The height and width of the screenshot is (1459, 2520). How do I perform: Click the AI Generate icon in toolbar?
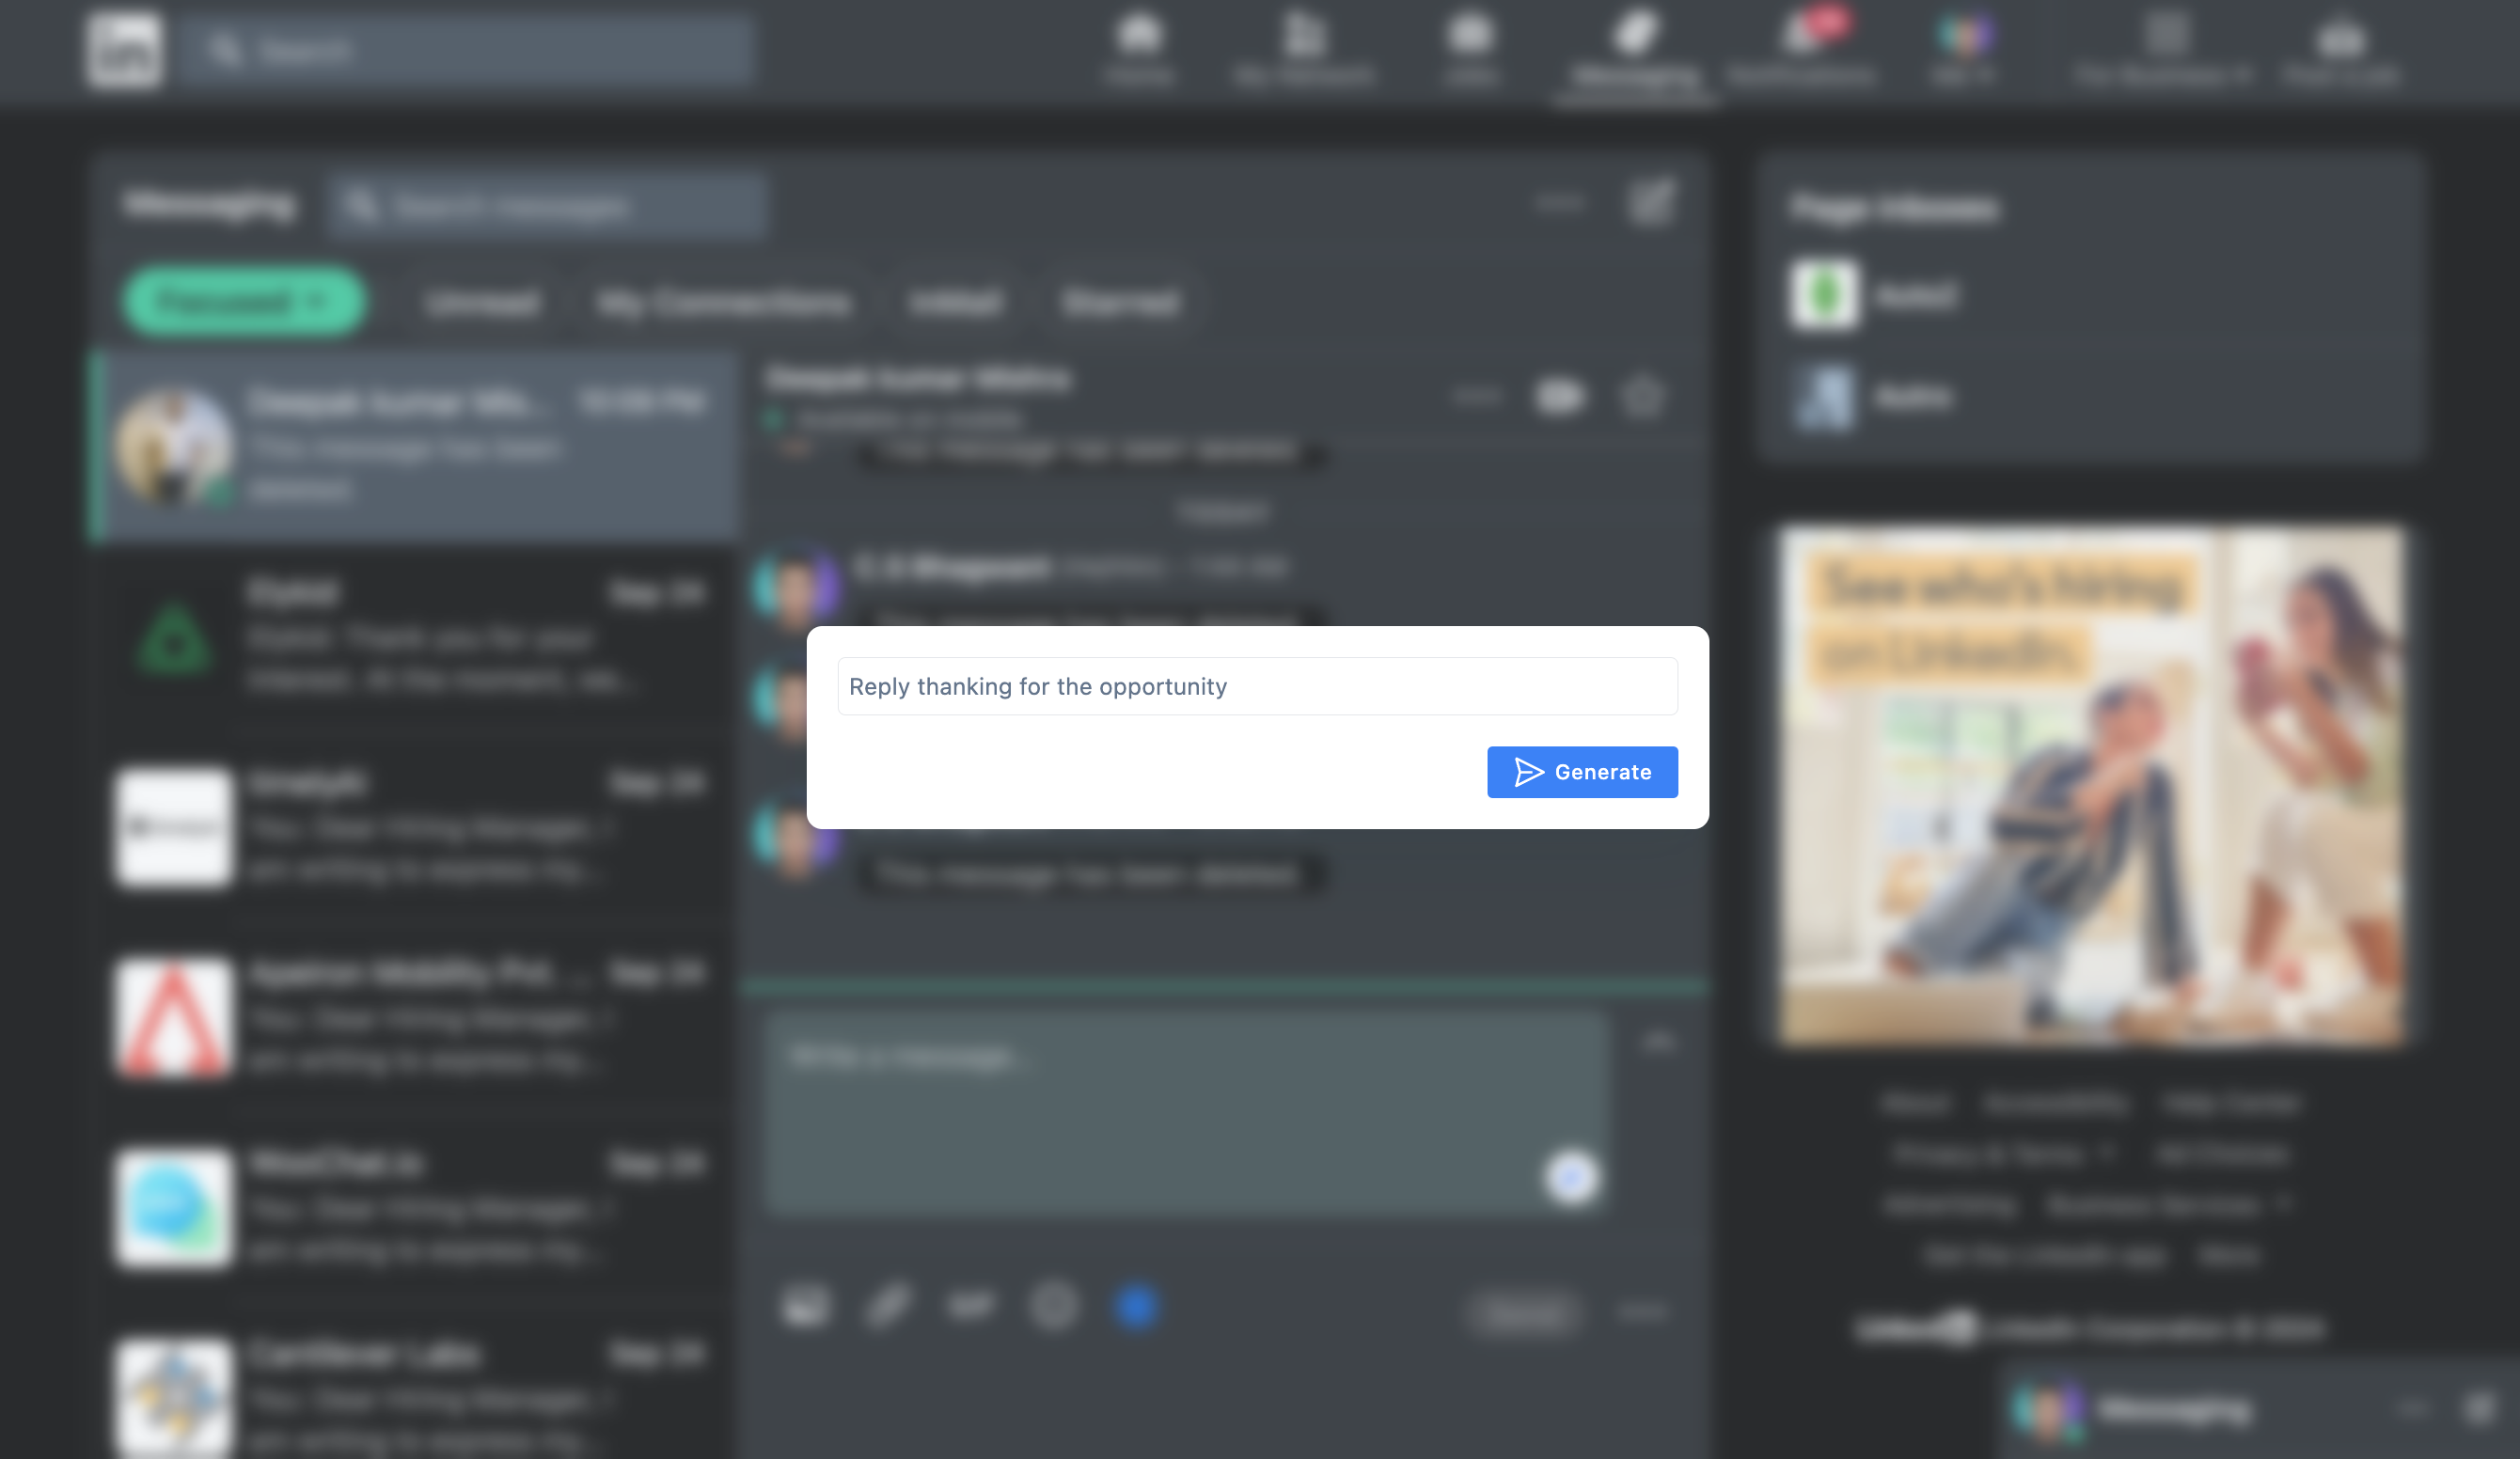[x=1134, y=1306]
